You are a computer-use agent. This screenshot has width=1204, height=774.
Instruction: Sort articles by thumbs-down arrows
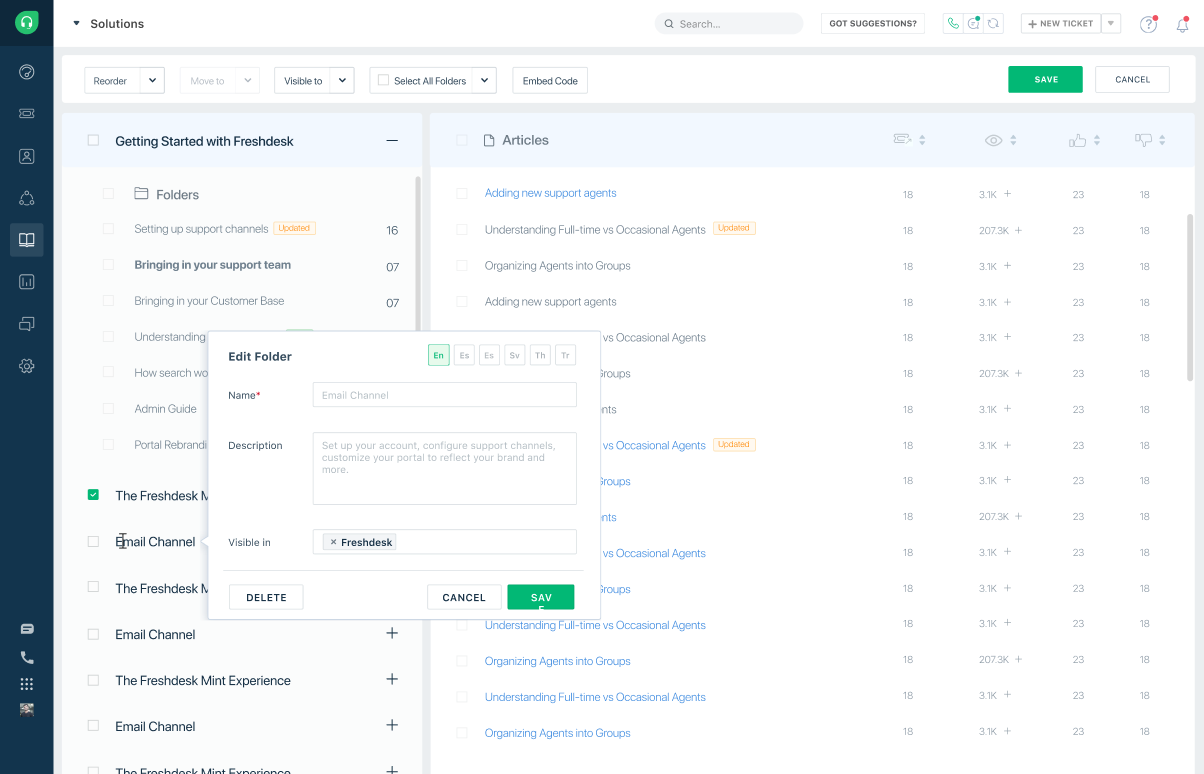(1162, 141)
